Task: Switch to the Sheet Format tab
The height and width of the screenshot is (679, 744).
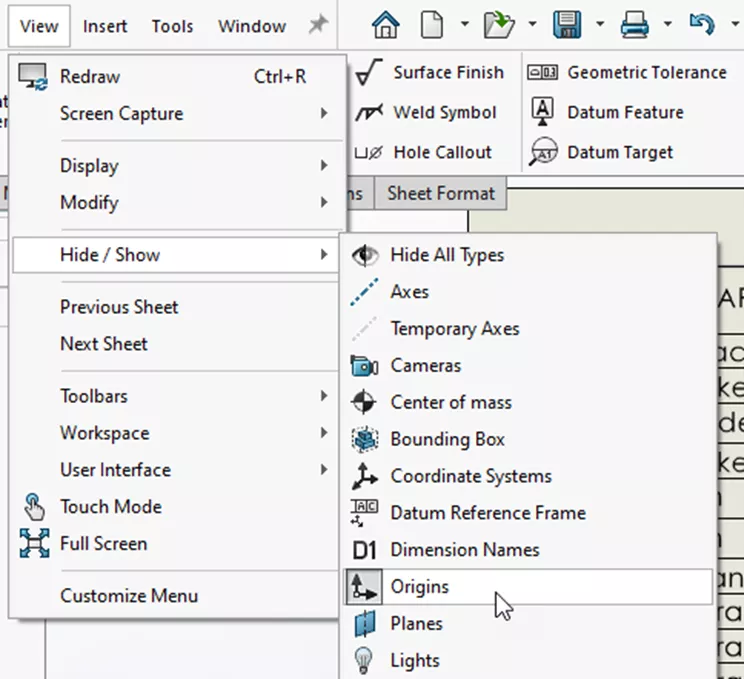Action: [441, 193]
